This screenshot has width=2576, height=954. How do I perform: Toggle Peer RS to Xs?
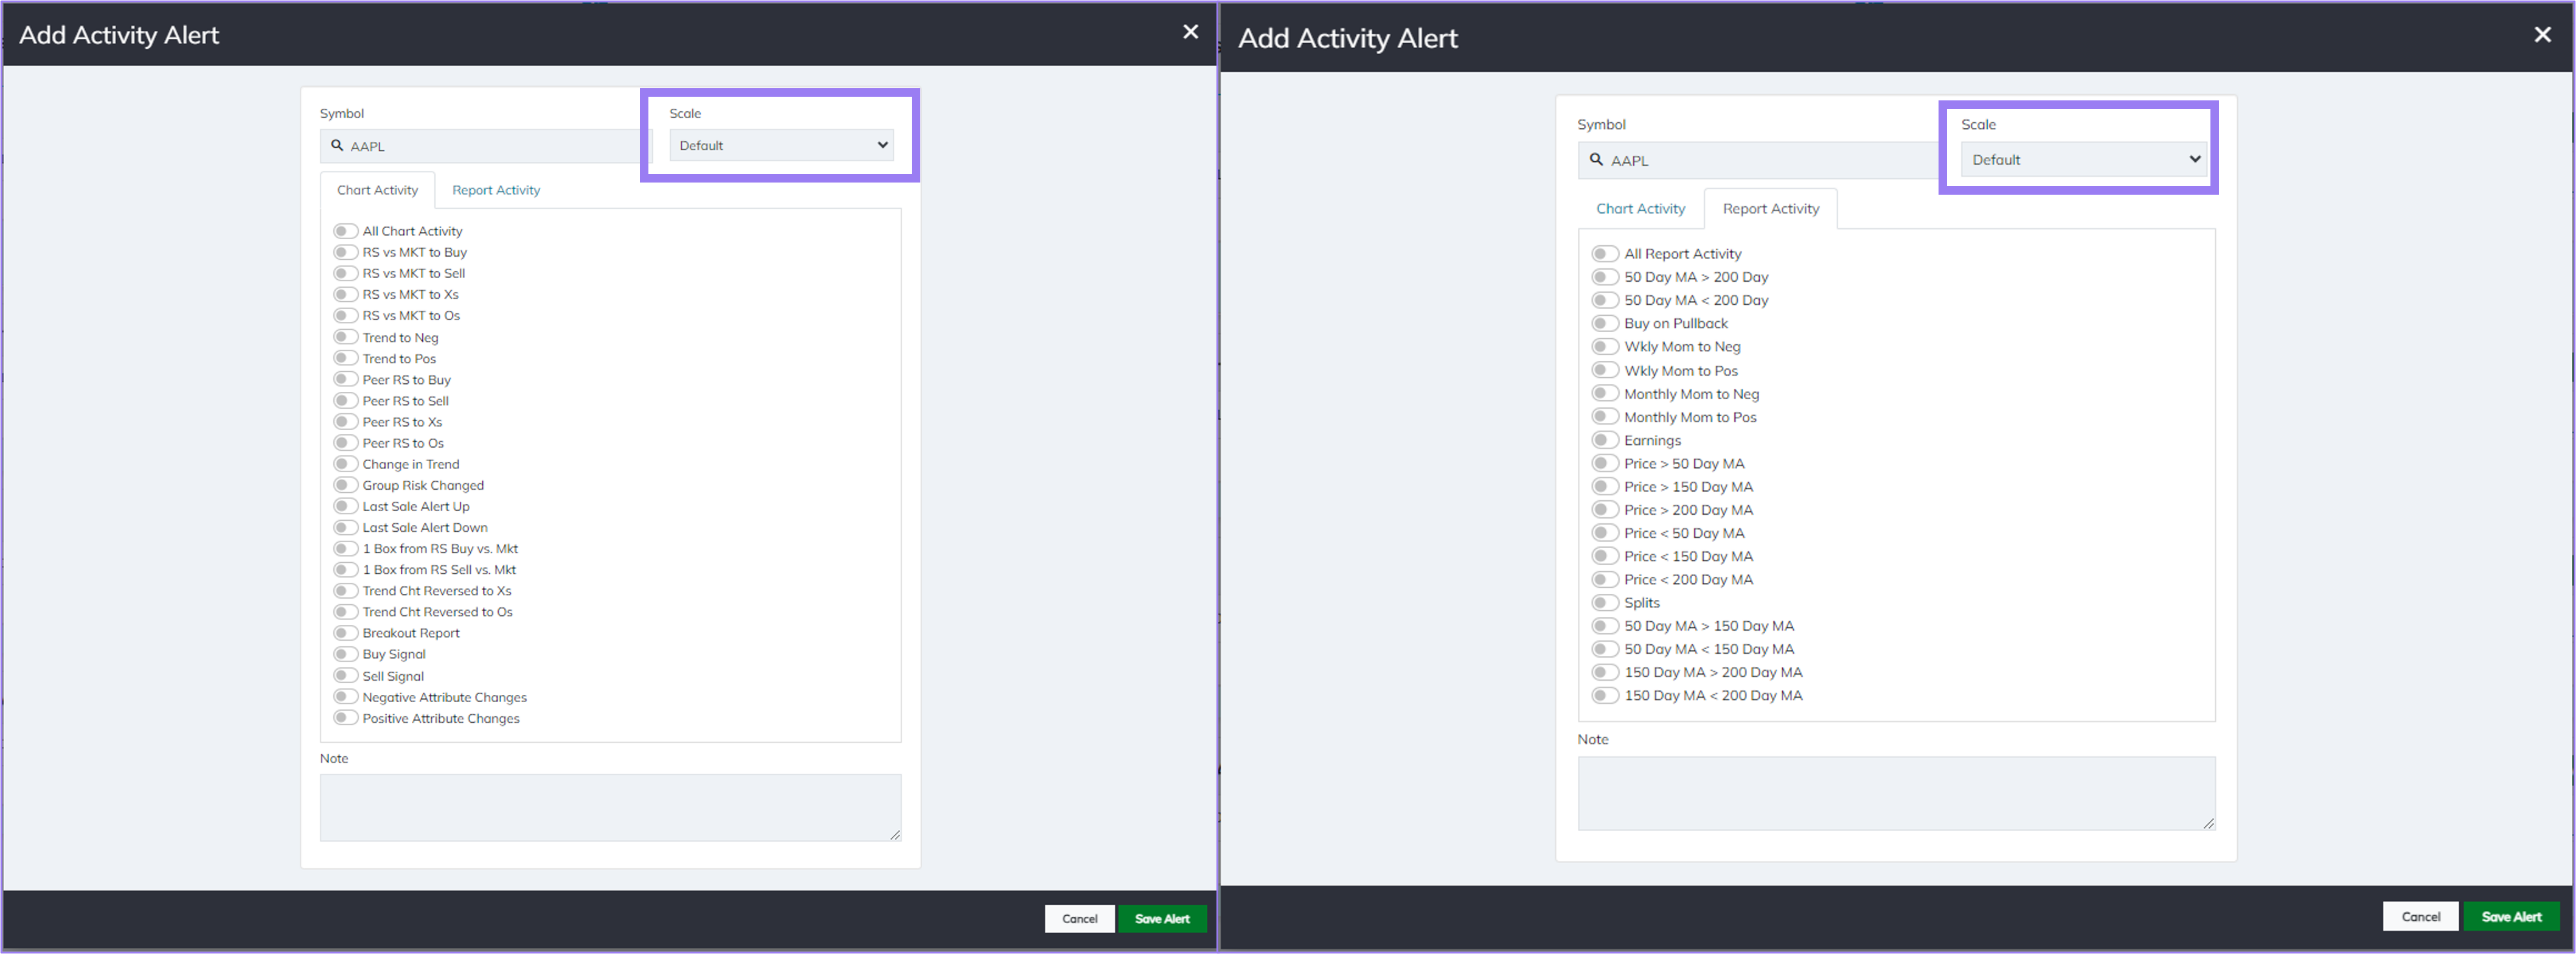click(345, 421)
